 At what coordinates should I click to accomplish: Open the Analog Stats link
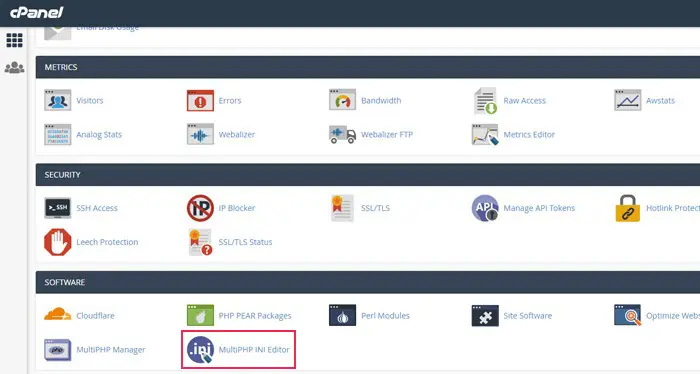click(99, 134)
